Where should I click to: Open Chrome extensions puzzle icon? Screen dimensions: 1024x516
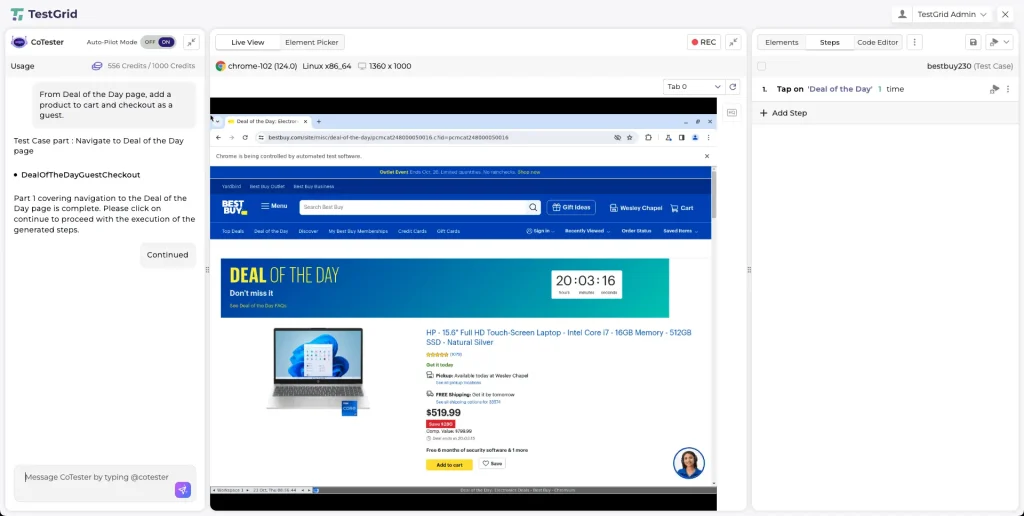[x=648, y=138]
